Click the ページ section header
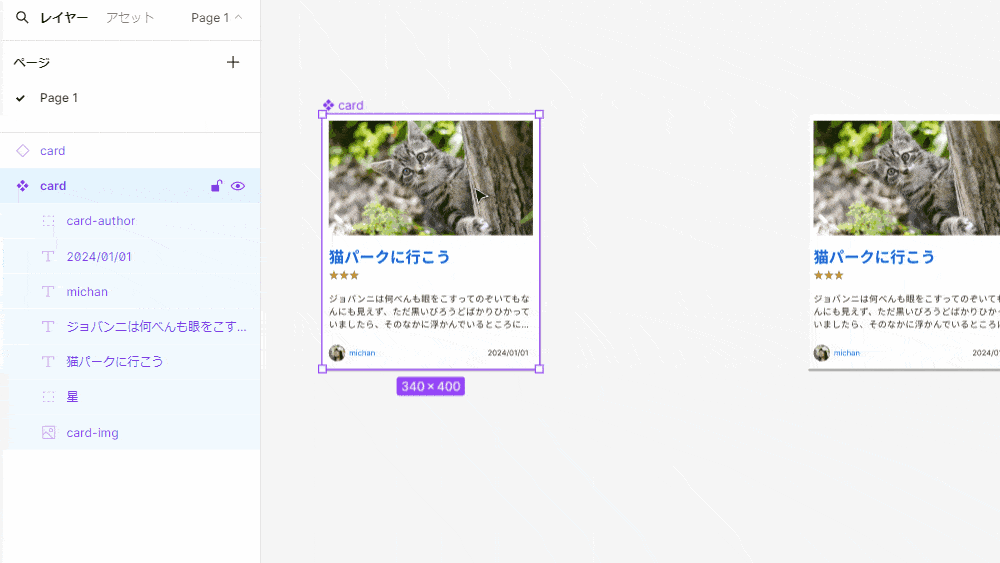The image size is (1000, 563). point(32,62)
